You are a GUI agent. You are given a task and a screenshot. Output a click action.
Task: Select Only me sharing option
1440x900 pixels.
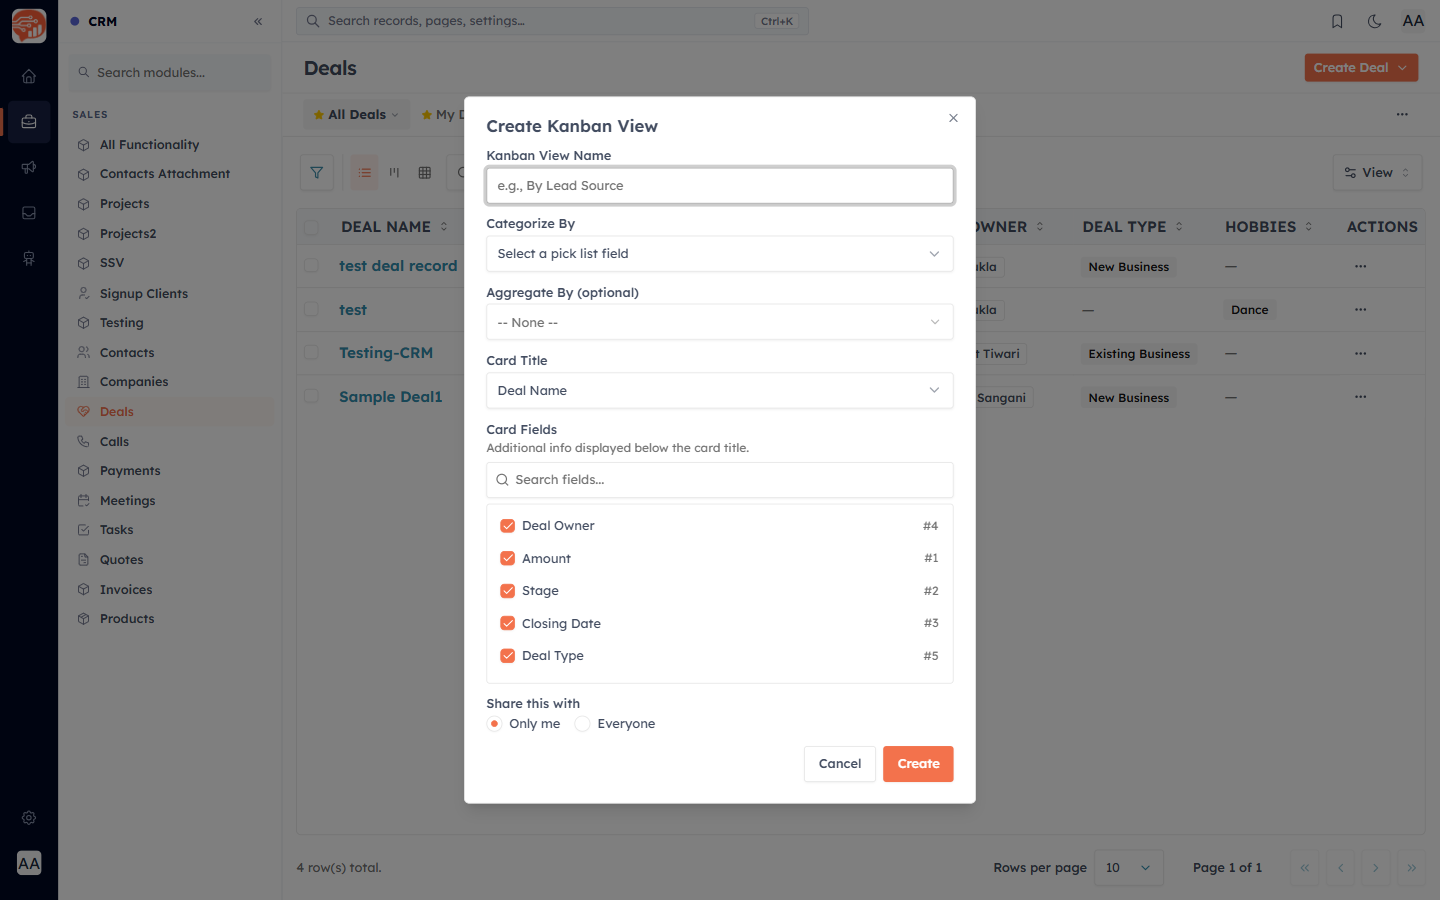click(x=494, y=724)
